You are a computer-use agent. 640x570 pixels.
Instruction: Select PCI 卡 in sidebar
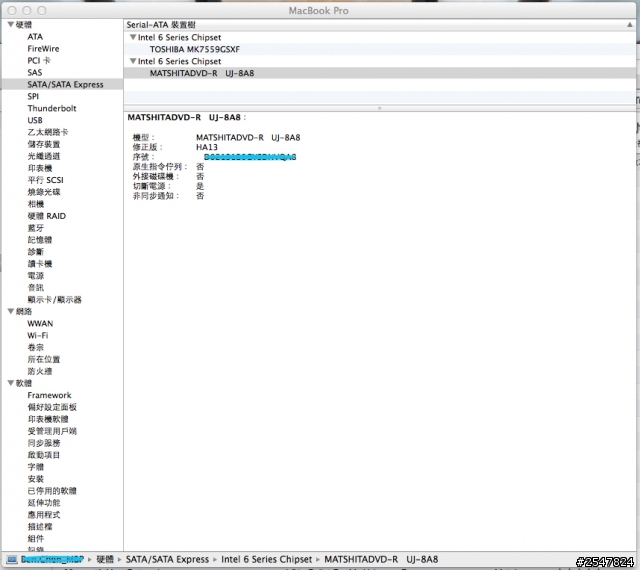coord(39,60)
